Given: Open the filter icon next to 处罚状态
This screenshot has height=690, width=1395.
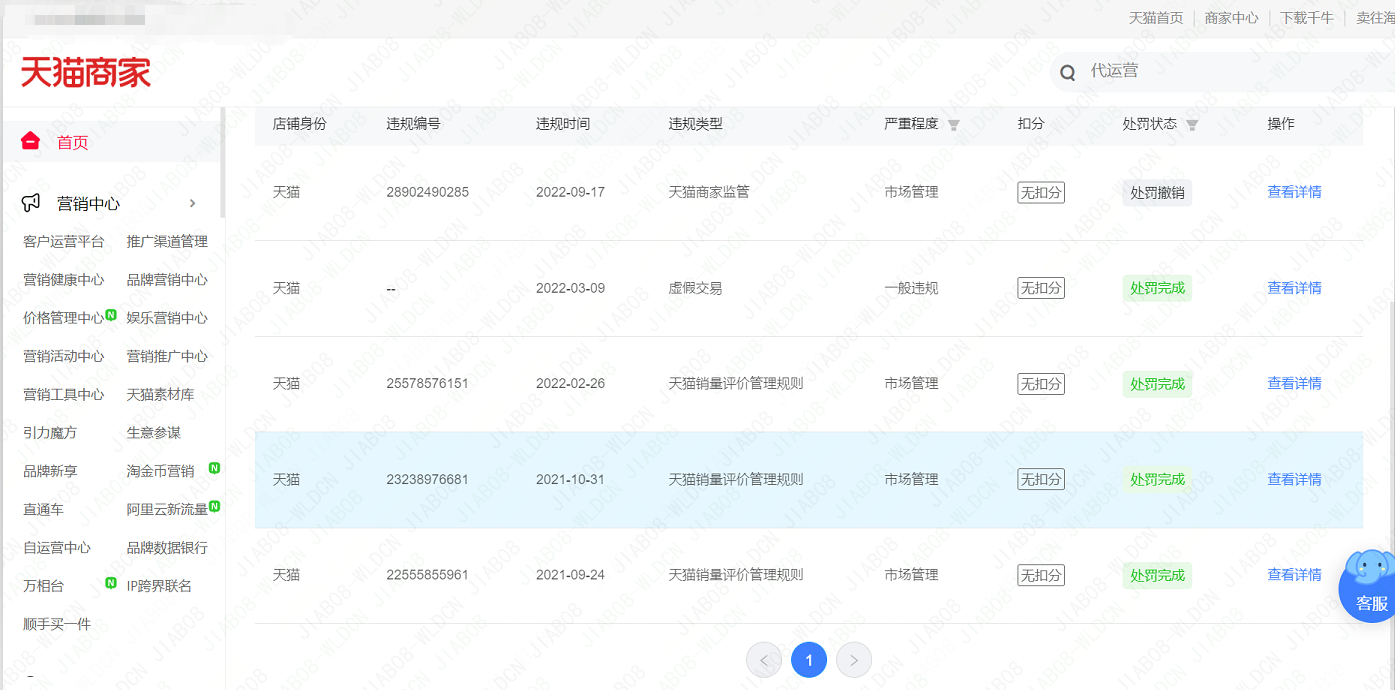Looking at the screenshot, I should pyautogui.click(x=1191, y=125).
